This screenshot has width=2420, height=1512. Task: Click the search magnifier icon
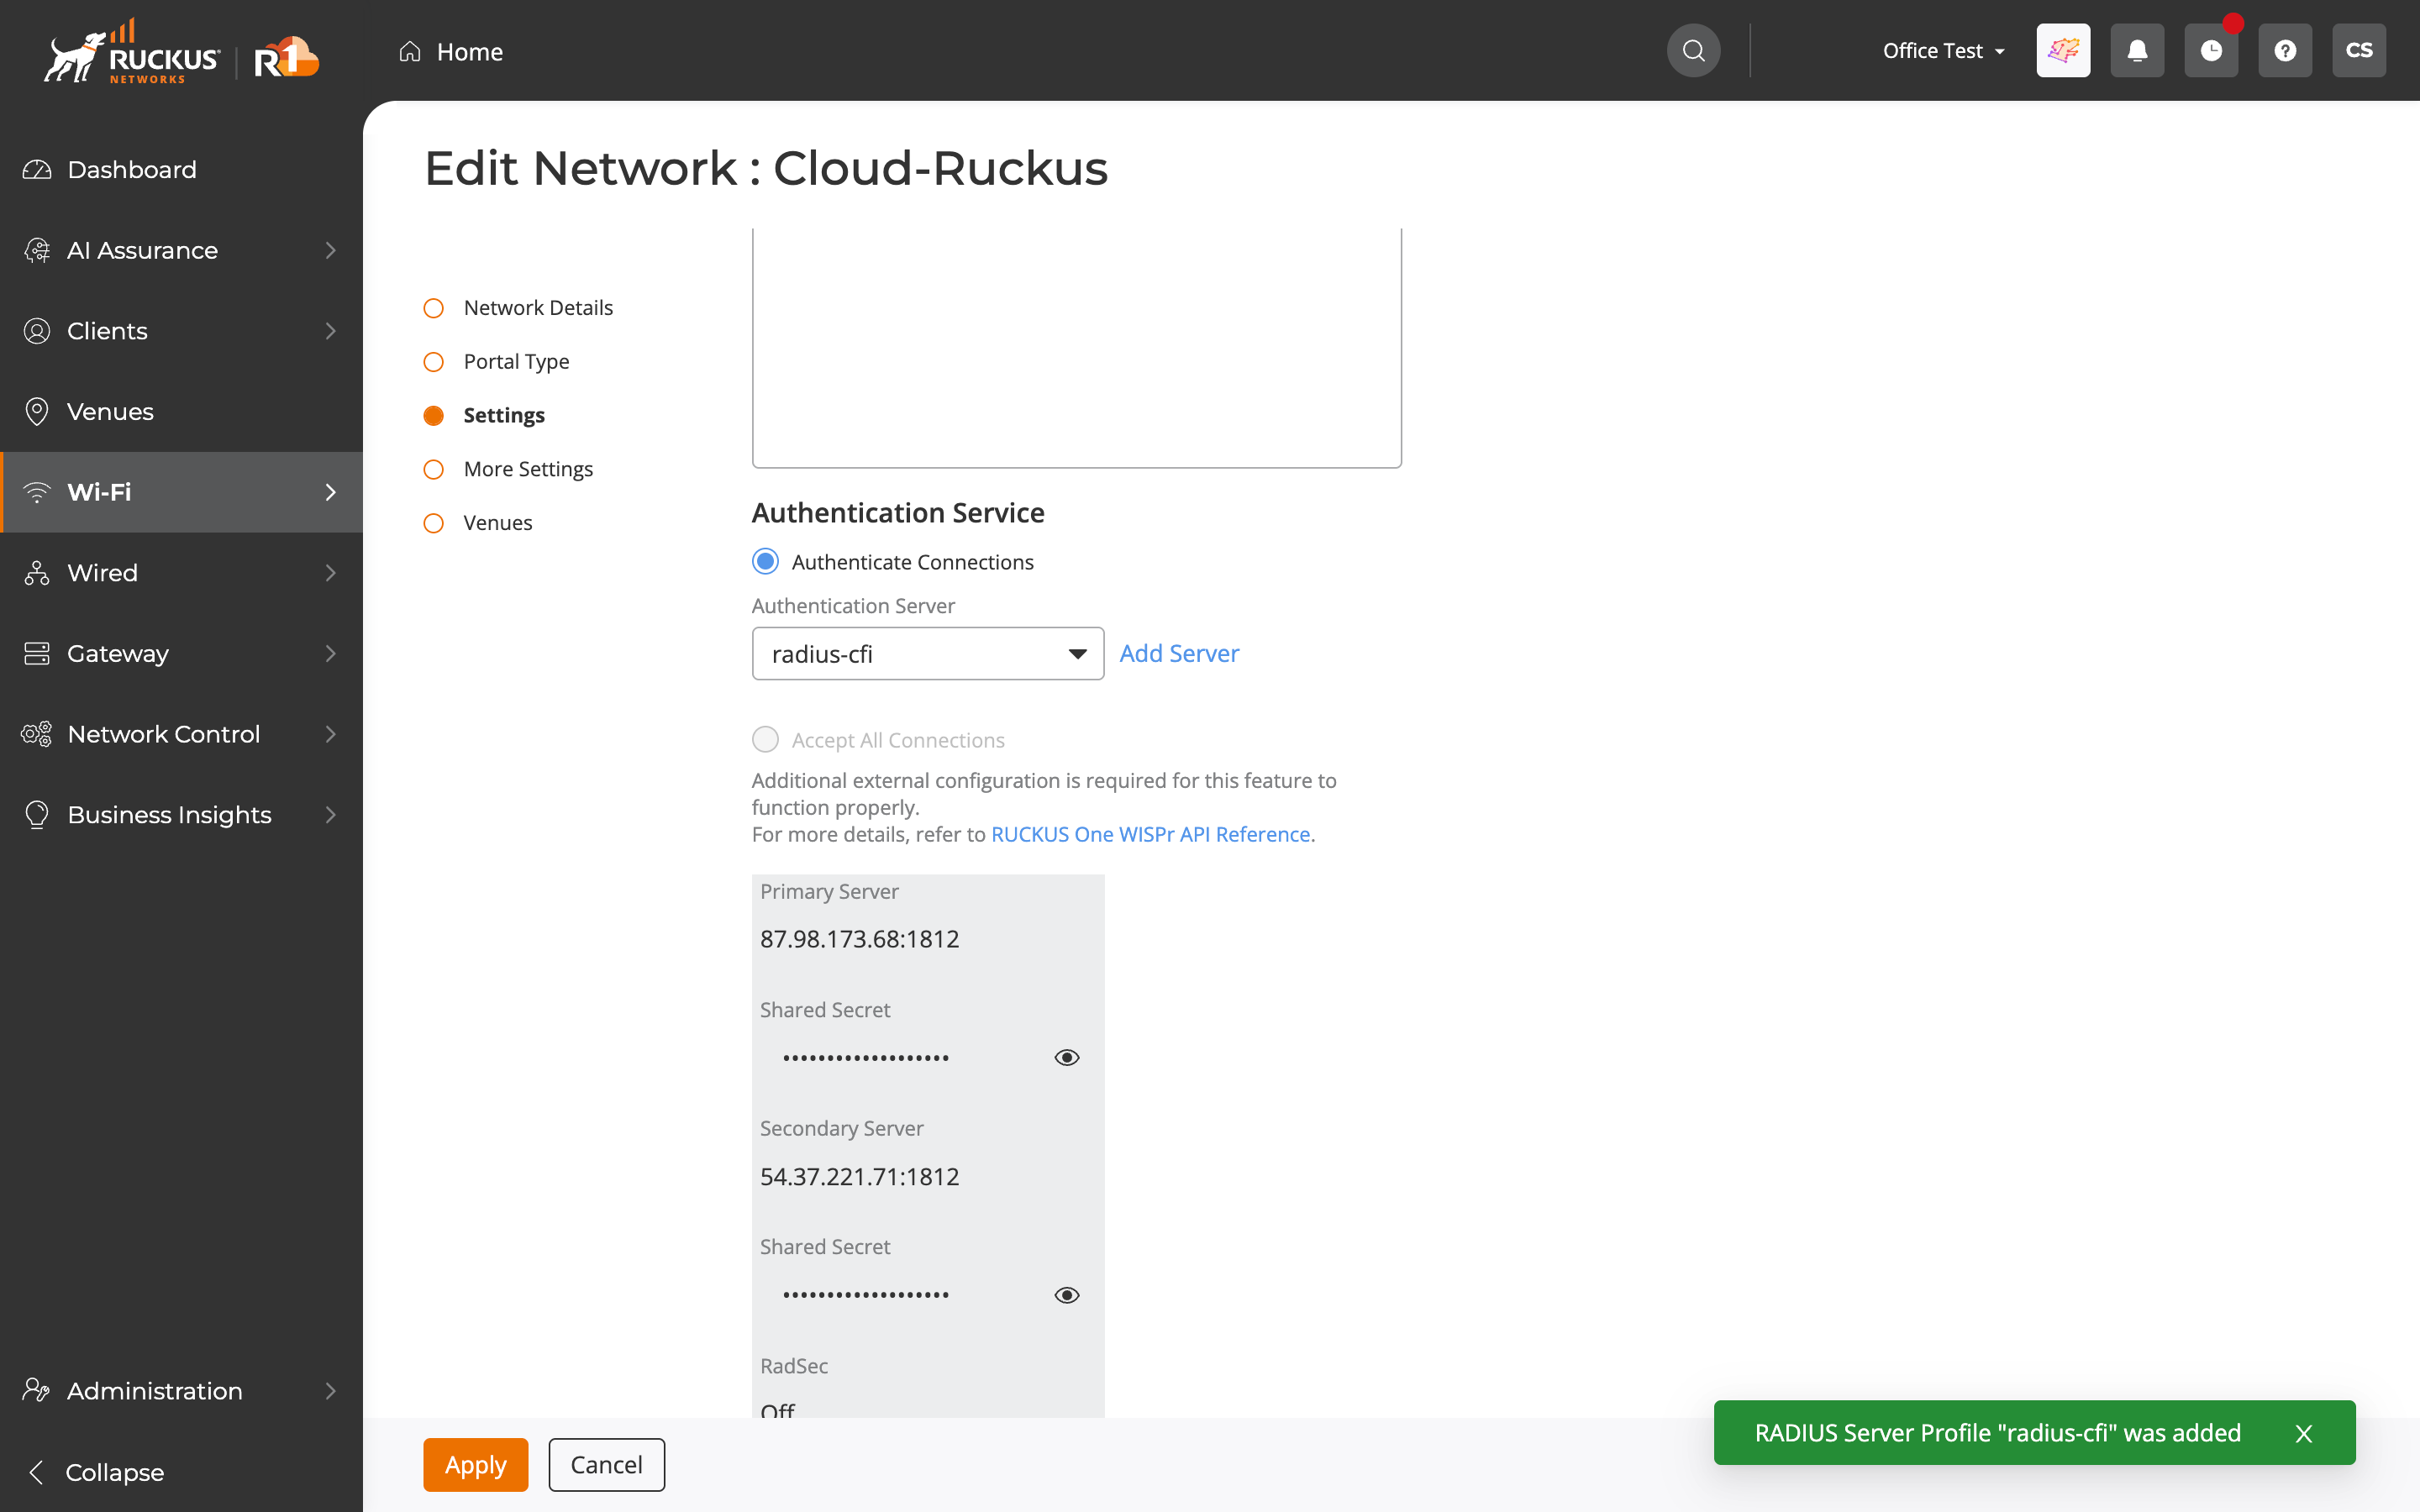pyautogui.click(x=1693, y=50)
